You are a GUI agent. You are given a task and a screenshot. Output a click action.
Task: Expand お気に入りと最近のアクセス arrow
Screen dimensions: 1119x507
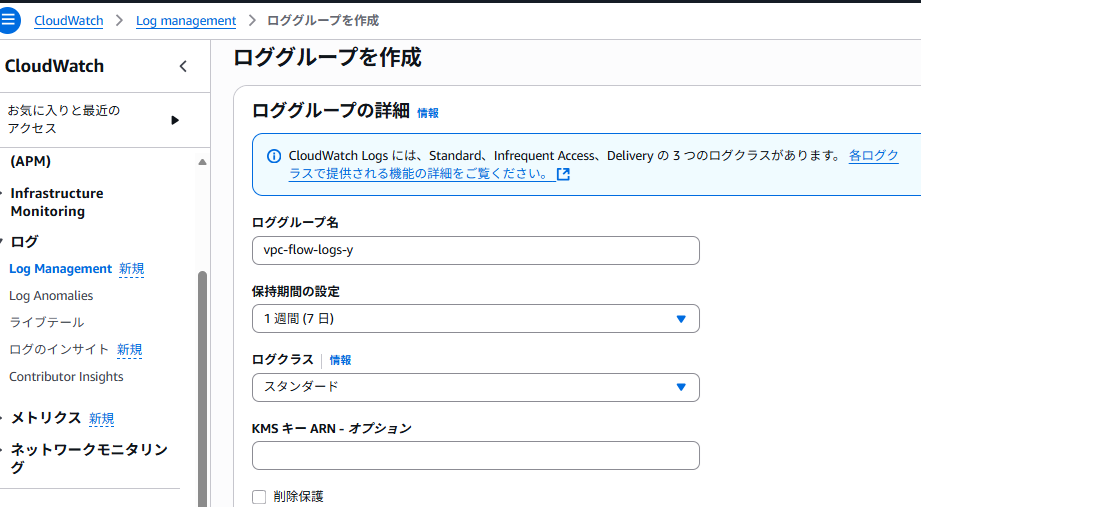pyautogui.click(x=175, y=120)
